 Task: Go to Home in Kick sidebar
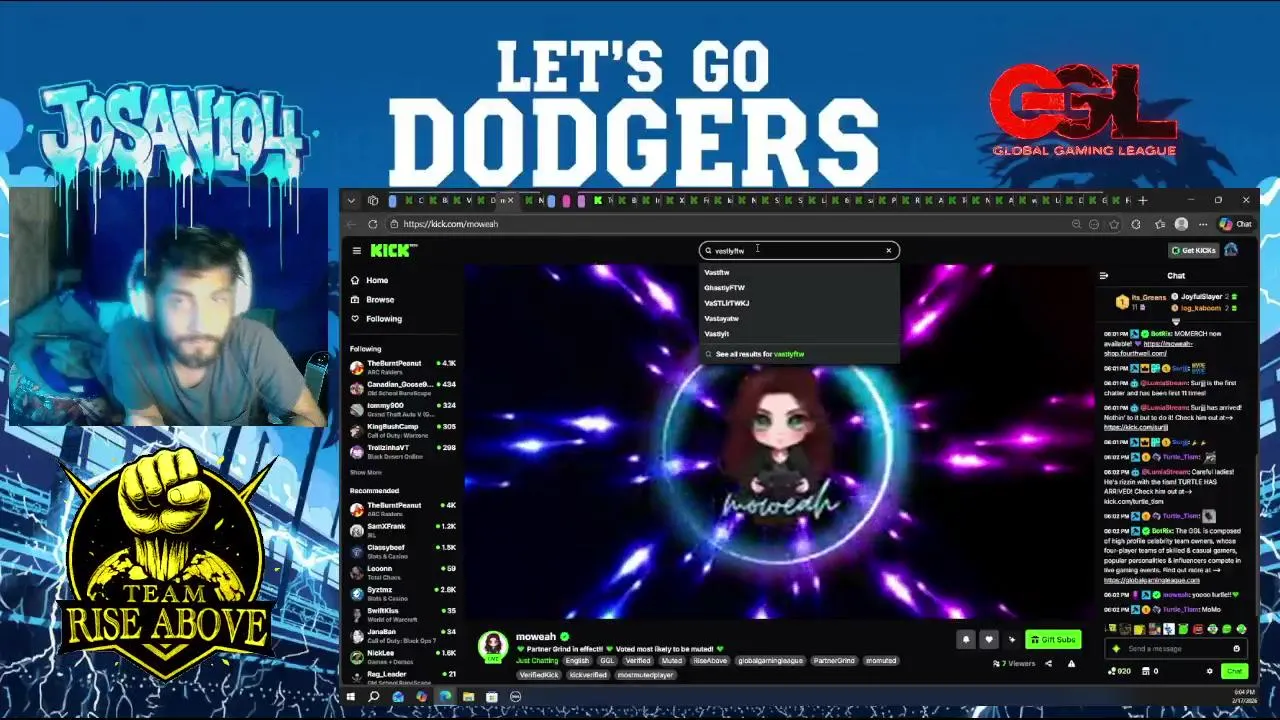pos(377,280)
